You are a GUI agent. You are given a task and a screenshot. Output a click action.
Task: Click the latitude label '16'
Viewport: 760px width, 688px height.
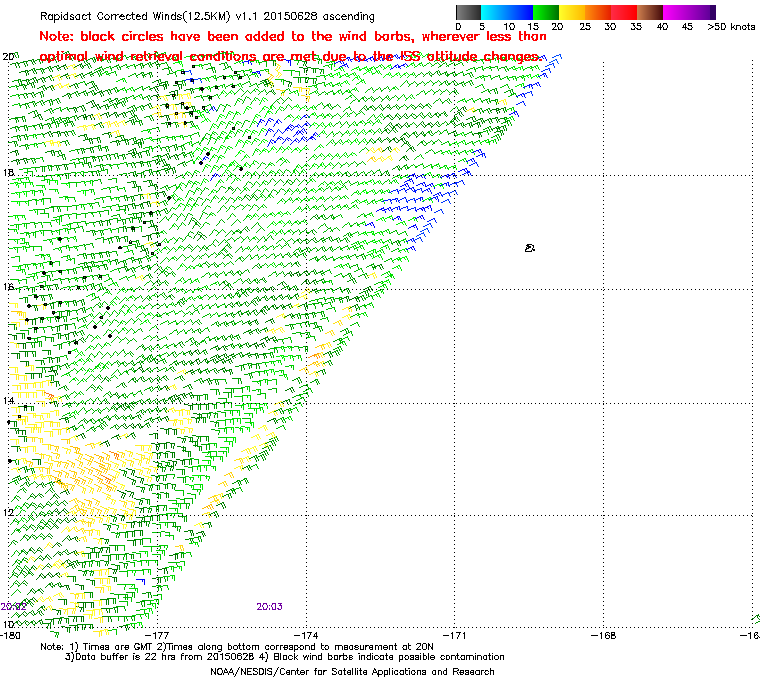[8, 287]
